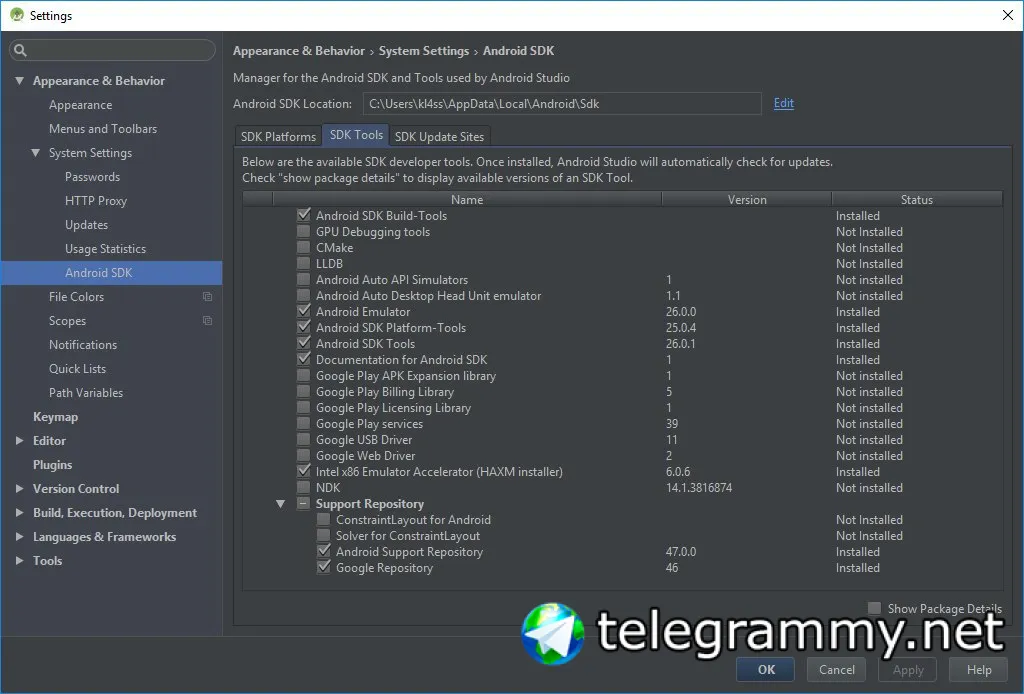The height and width of the screenshot is (694, 1024).
Task: Open Notifications settings
Action: pyautogui.click(x=83, y=345)
